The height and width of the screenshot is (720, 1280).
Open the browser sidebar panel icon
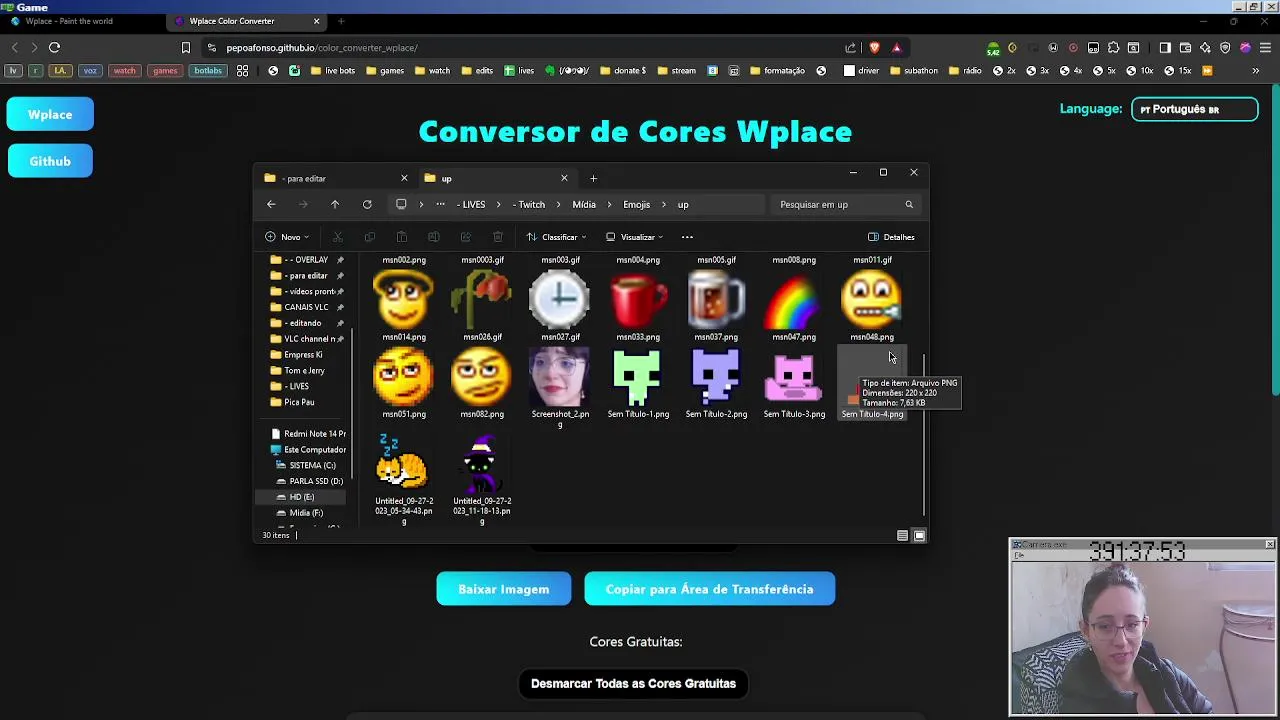click(x=1165, y=47)
